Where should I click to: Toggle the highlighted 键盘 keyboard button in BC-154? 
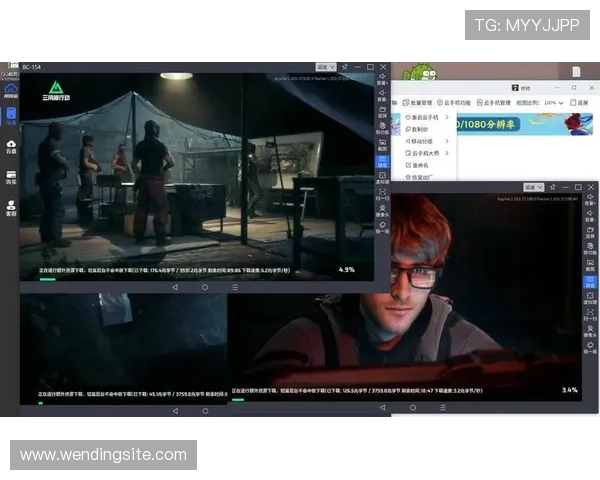[382, 161]
